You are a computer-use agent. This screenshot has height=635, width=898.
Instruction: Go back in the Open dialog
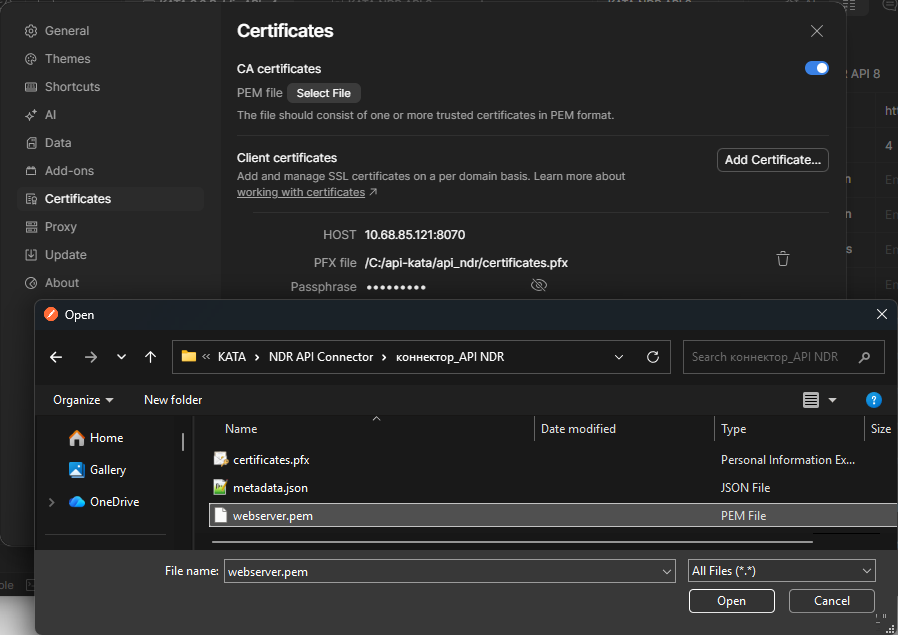(56, 357)
